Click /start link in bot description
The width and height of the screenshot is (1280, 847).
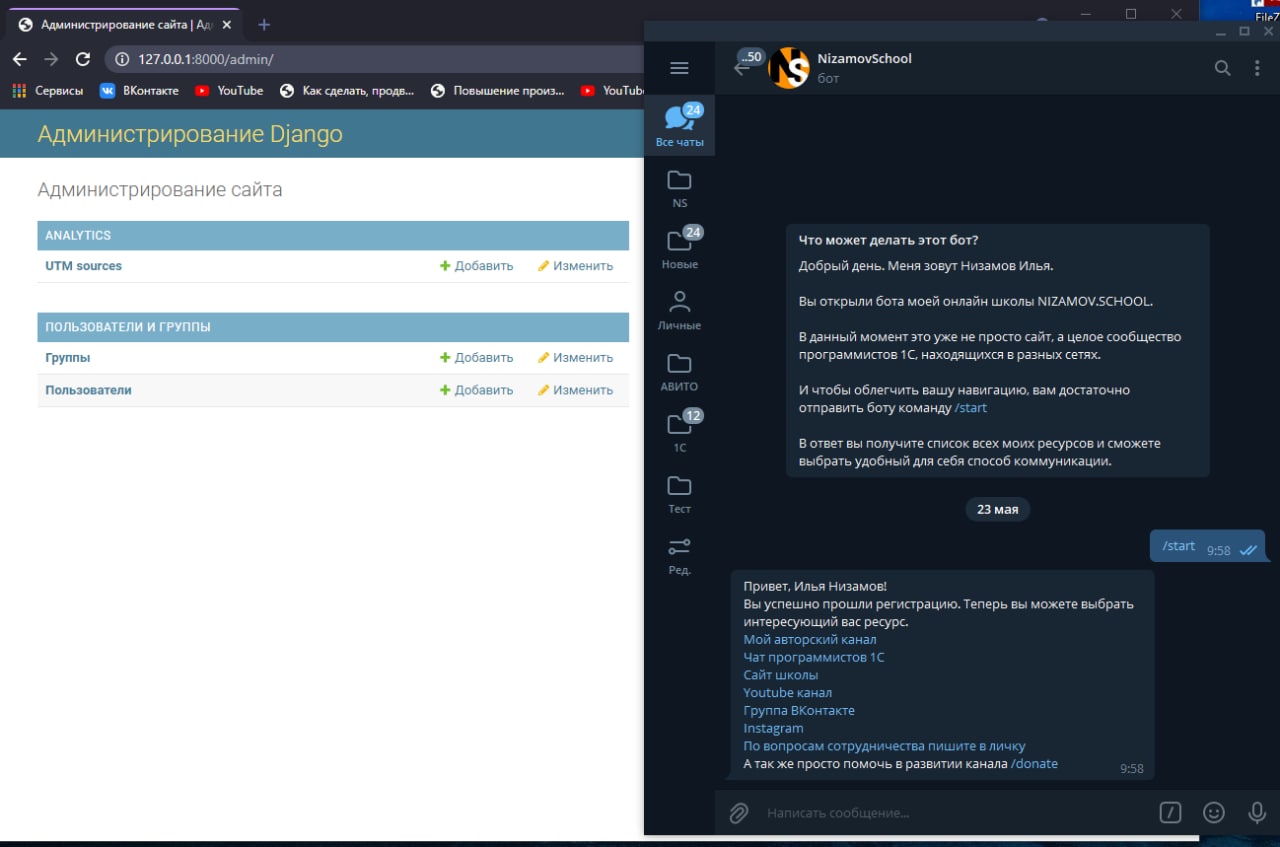tap(971, 408)
